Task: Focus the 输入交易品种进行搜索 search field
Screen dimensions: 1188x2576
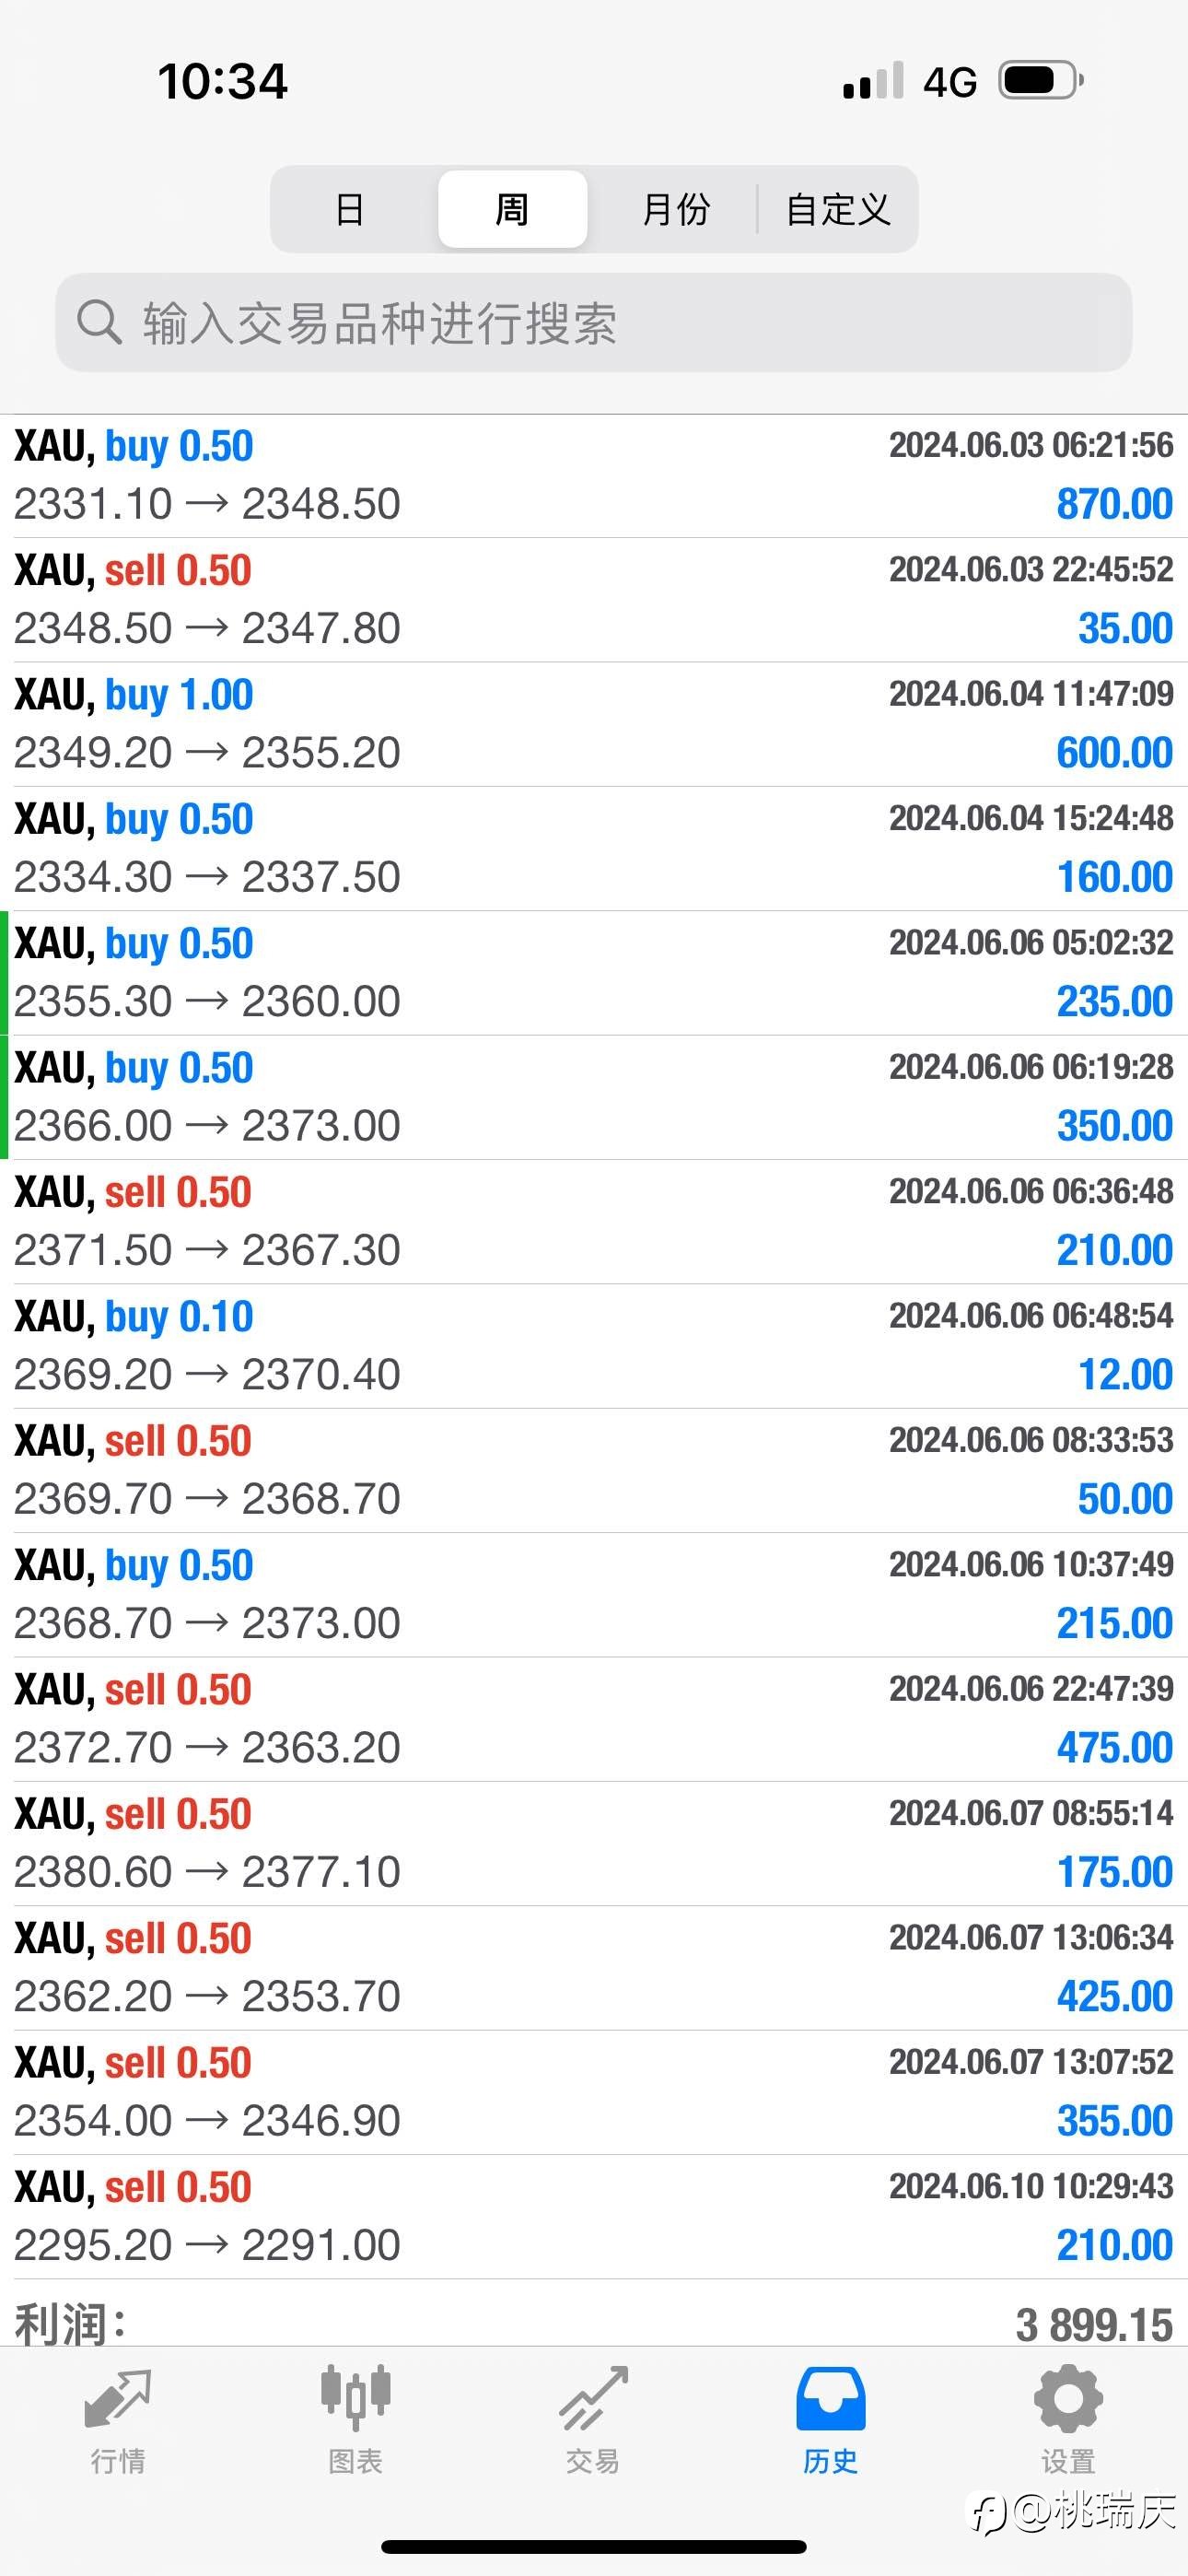Action: (x=594, y=322)
